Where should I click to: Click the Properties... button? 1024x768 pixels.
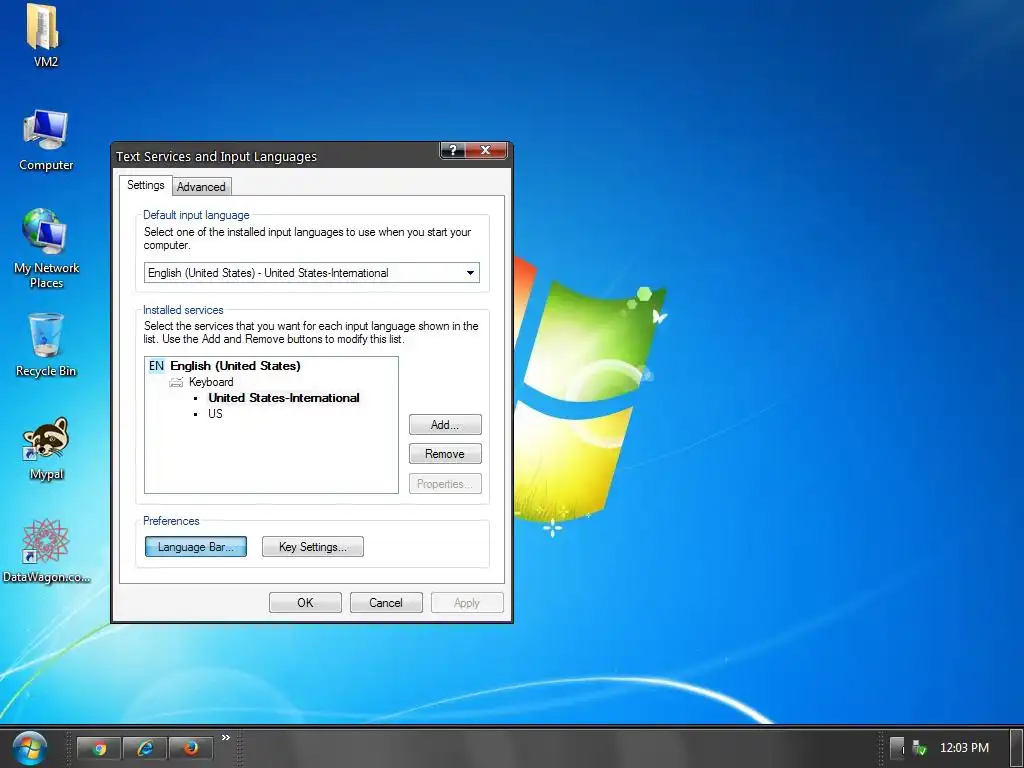click(445, 484)
